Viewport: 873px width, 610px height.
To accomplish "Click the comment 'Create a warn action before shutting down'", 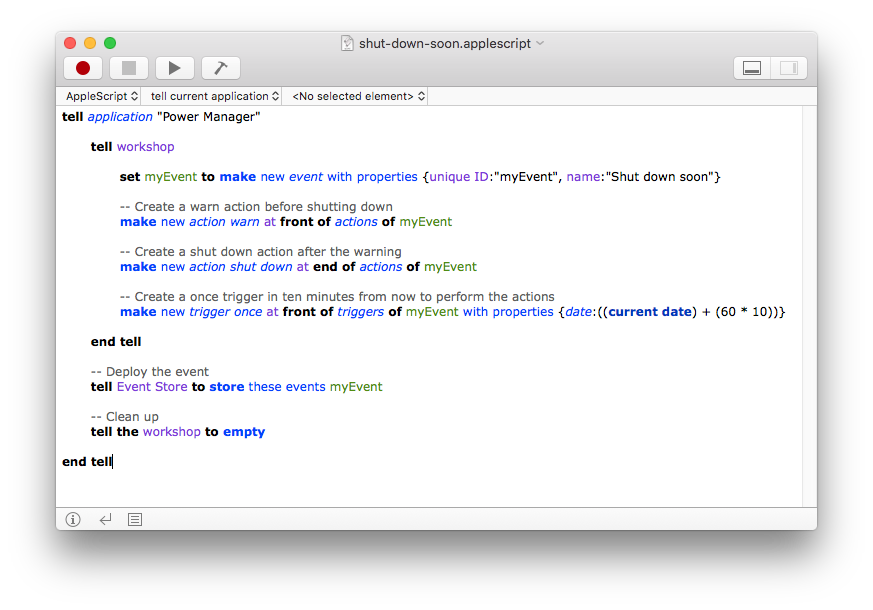I will click(x=256, y=206).
